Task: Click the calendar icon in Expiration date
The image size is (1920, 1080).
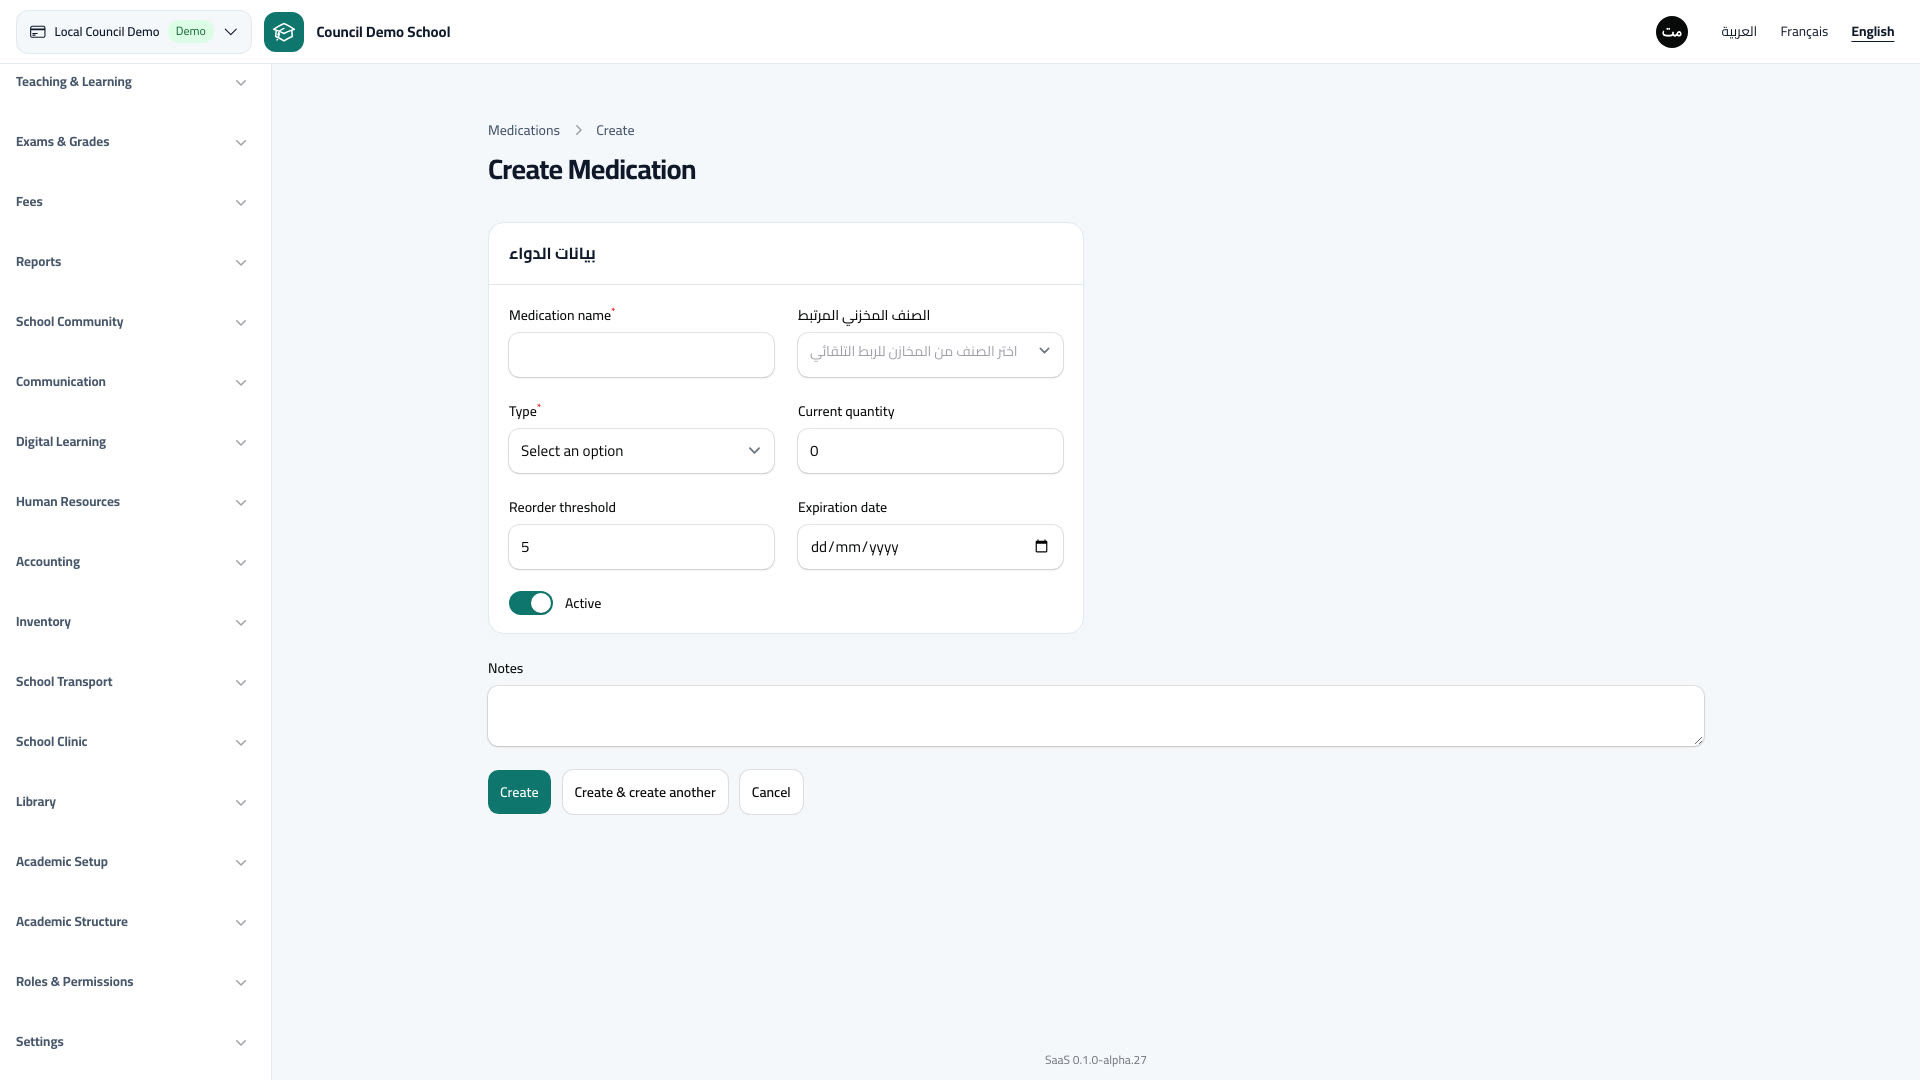Action: tap(1041, 547)
